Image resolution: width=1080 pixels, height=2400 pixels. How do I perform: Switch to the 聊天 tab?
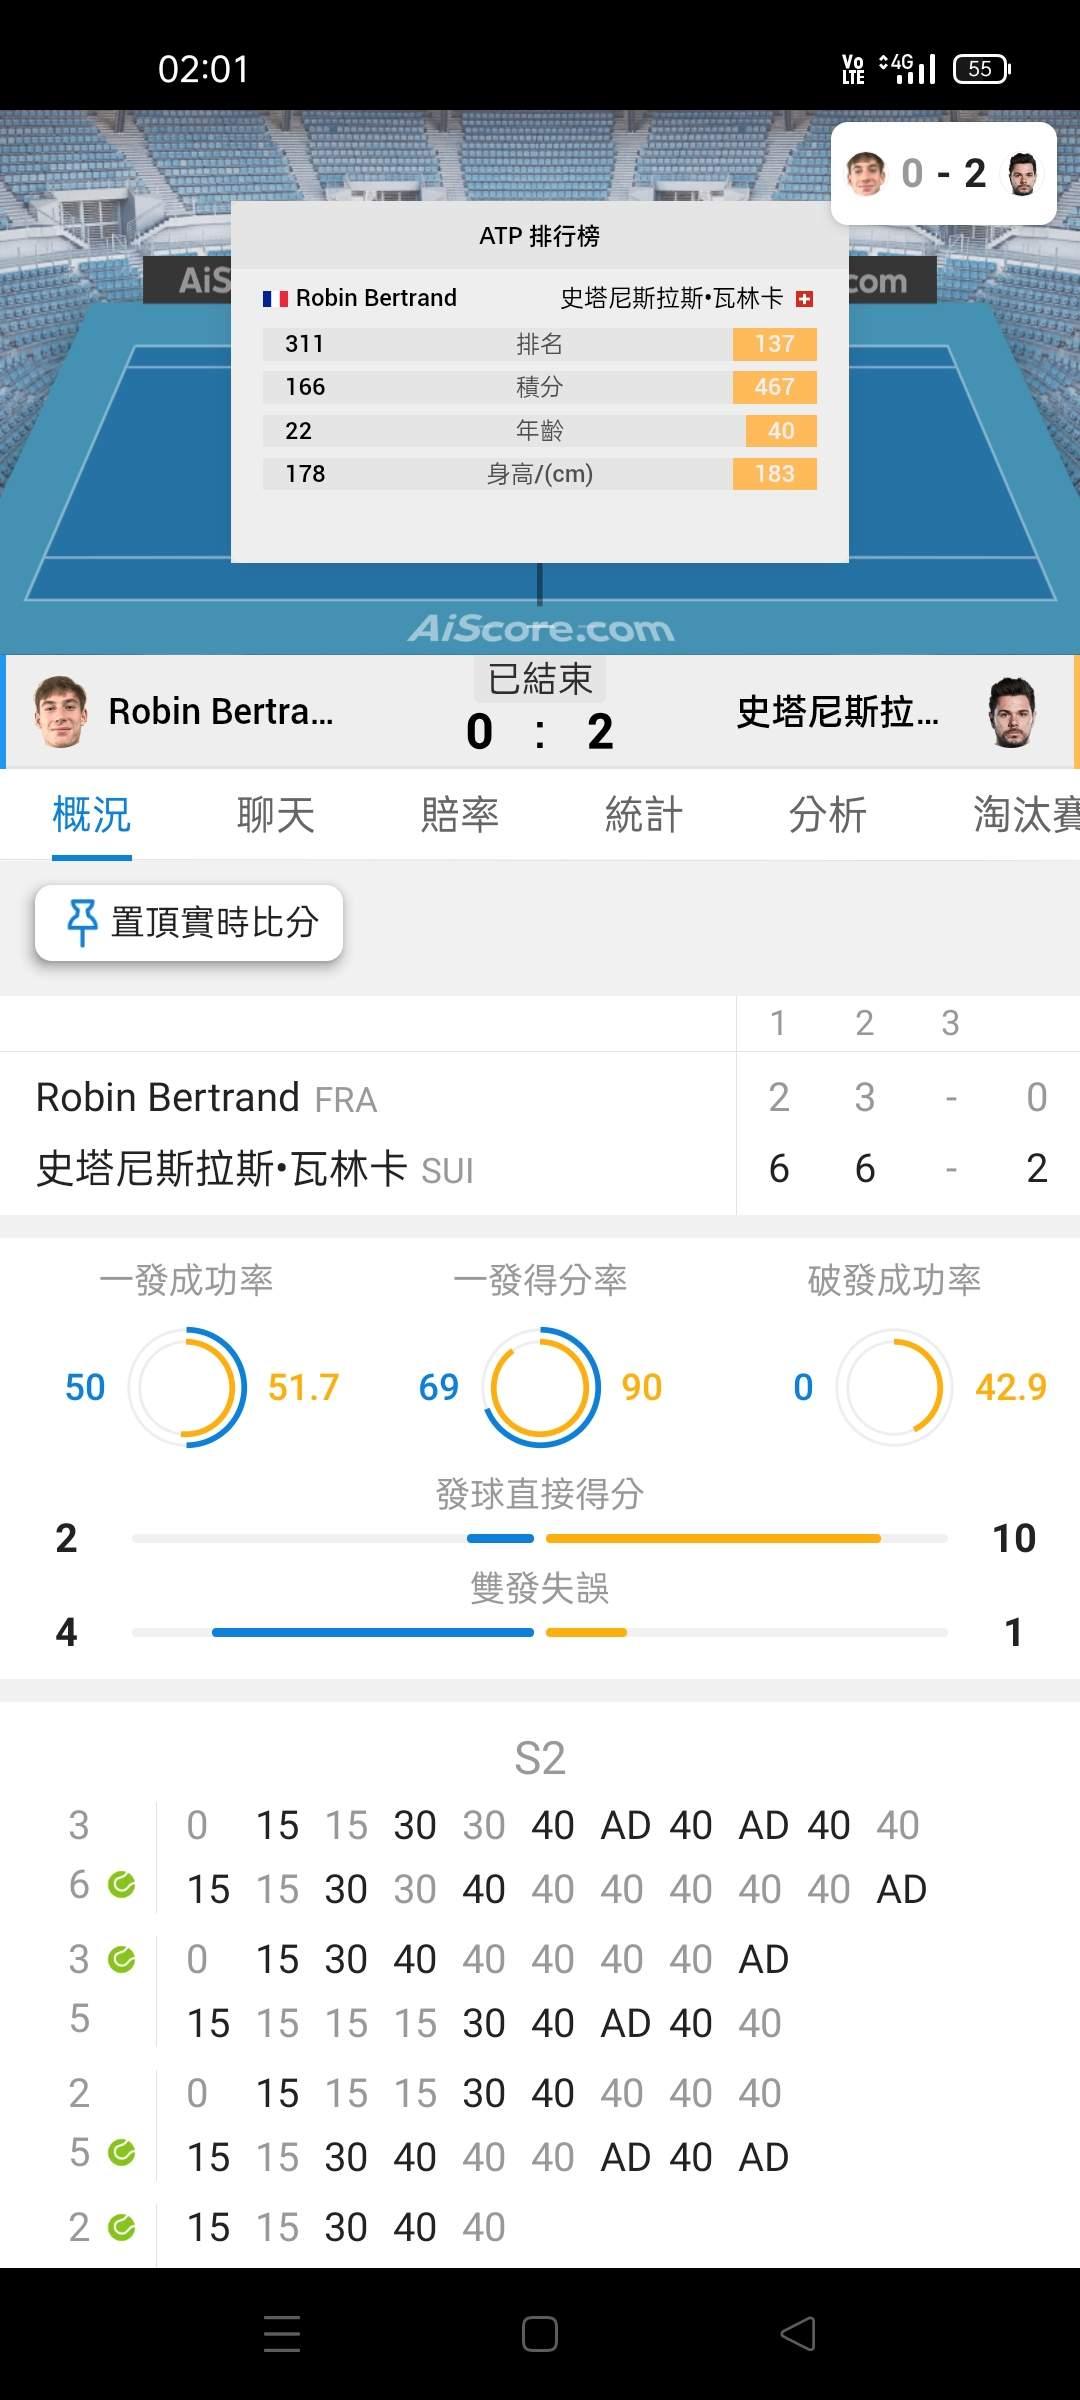point(276,815)
